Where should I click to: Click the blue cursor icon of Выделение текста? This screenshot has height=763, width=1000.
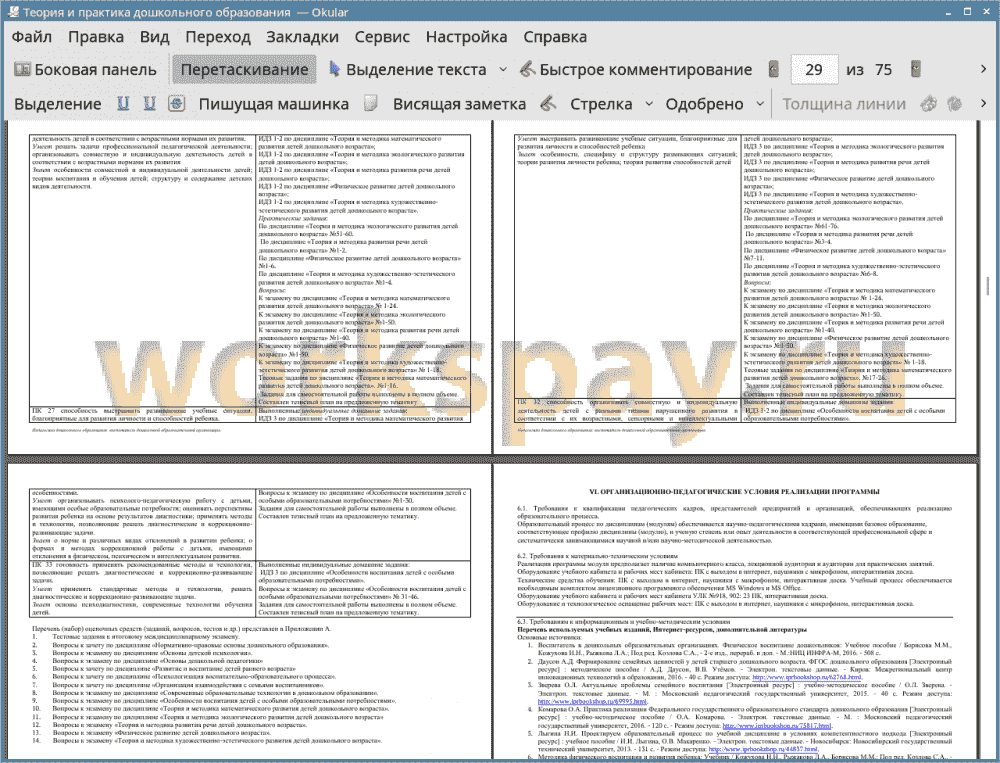(334, 69)
